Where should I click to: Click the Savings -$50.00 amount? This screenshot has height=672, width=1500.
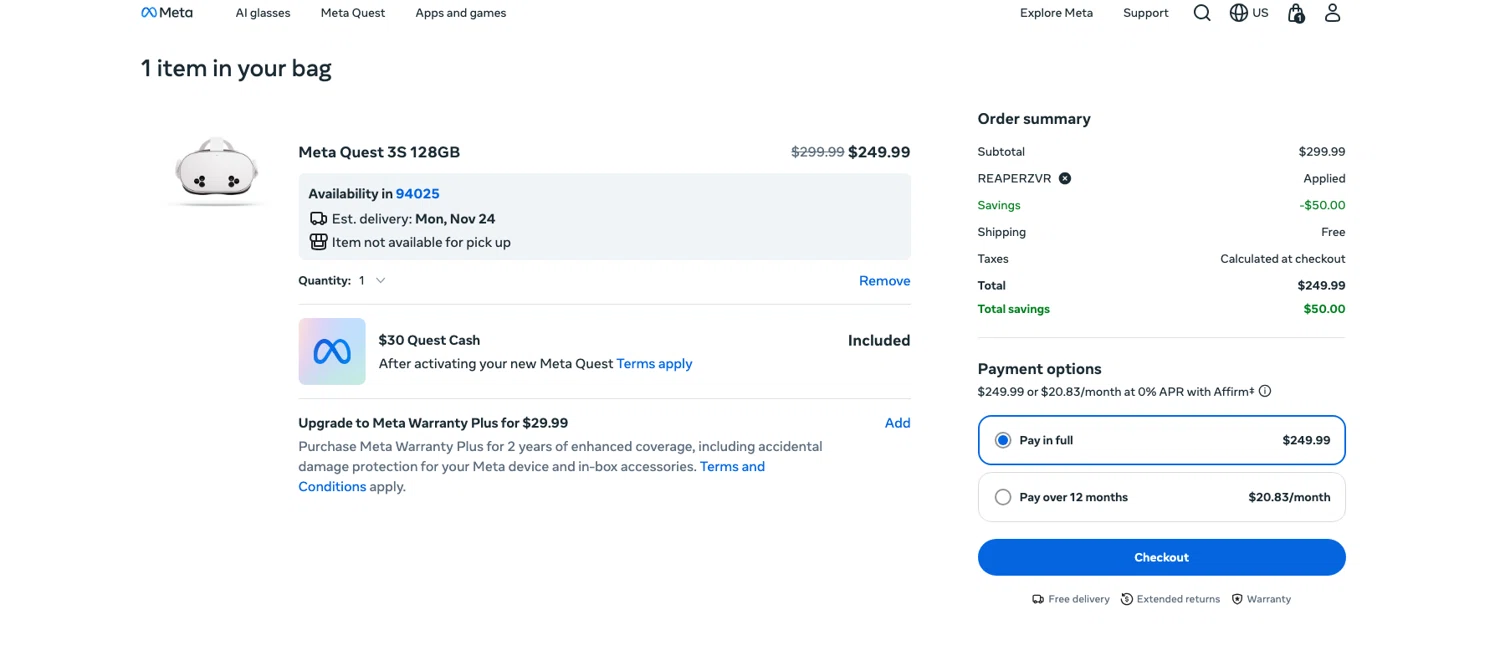(1322, 205)
